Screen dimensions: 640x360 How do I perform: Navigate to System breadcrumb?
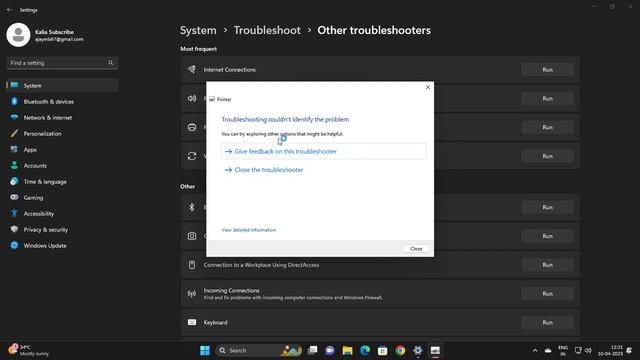(x=198, y=30)
